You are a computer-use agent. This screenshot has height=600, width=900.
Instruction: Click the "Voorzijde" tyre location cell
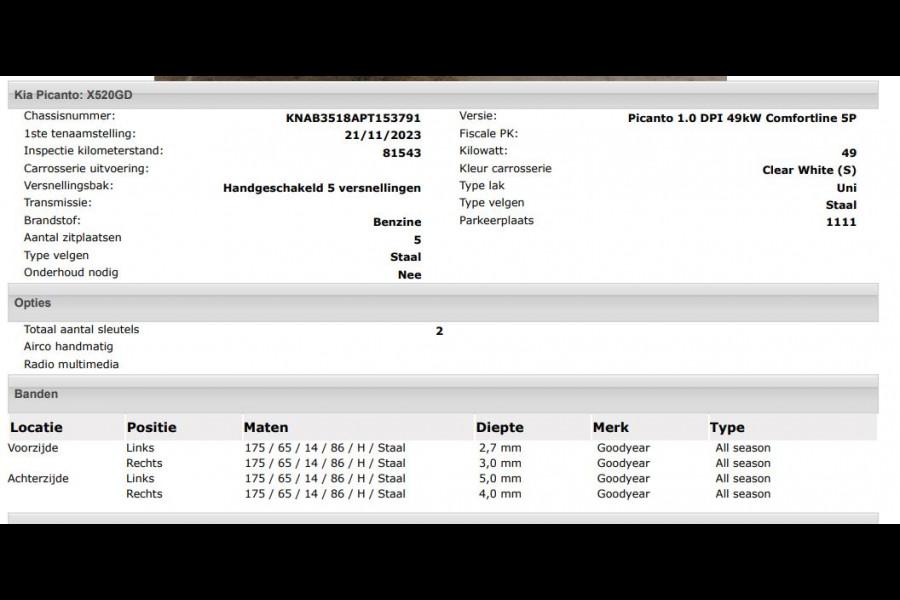coord(33,448)
